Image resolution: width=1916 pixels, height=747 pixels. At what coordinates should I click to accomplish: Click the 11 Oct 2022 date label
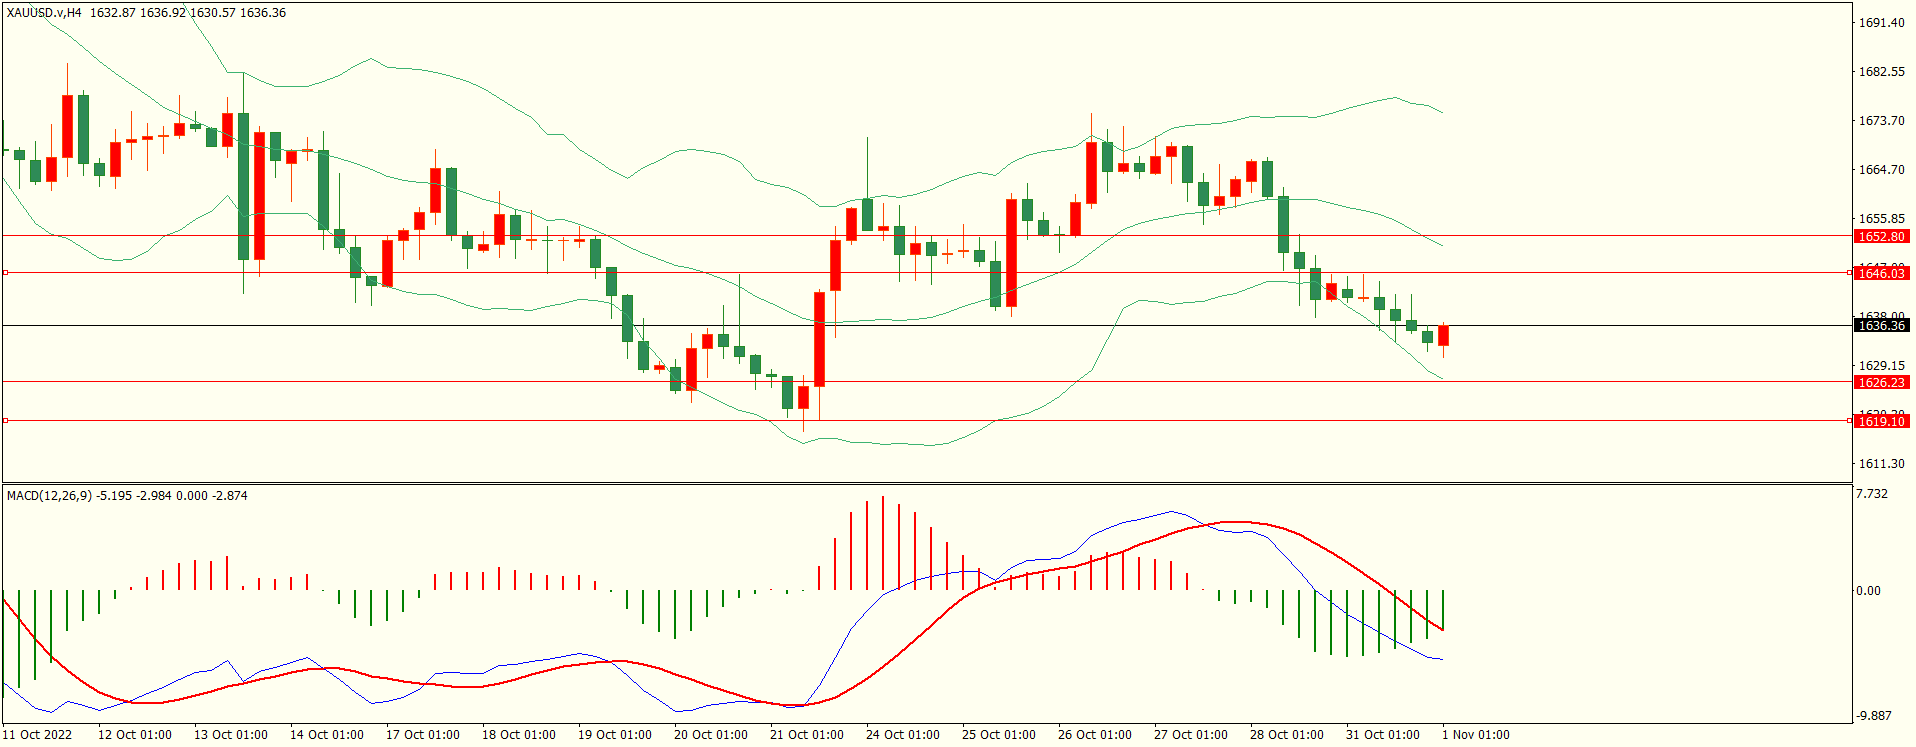pos(37,735)
